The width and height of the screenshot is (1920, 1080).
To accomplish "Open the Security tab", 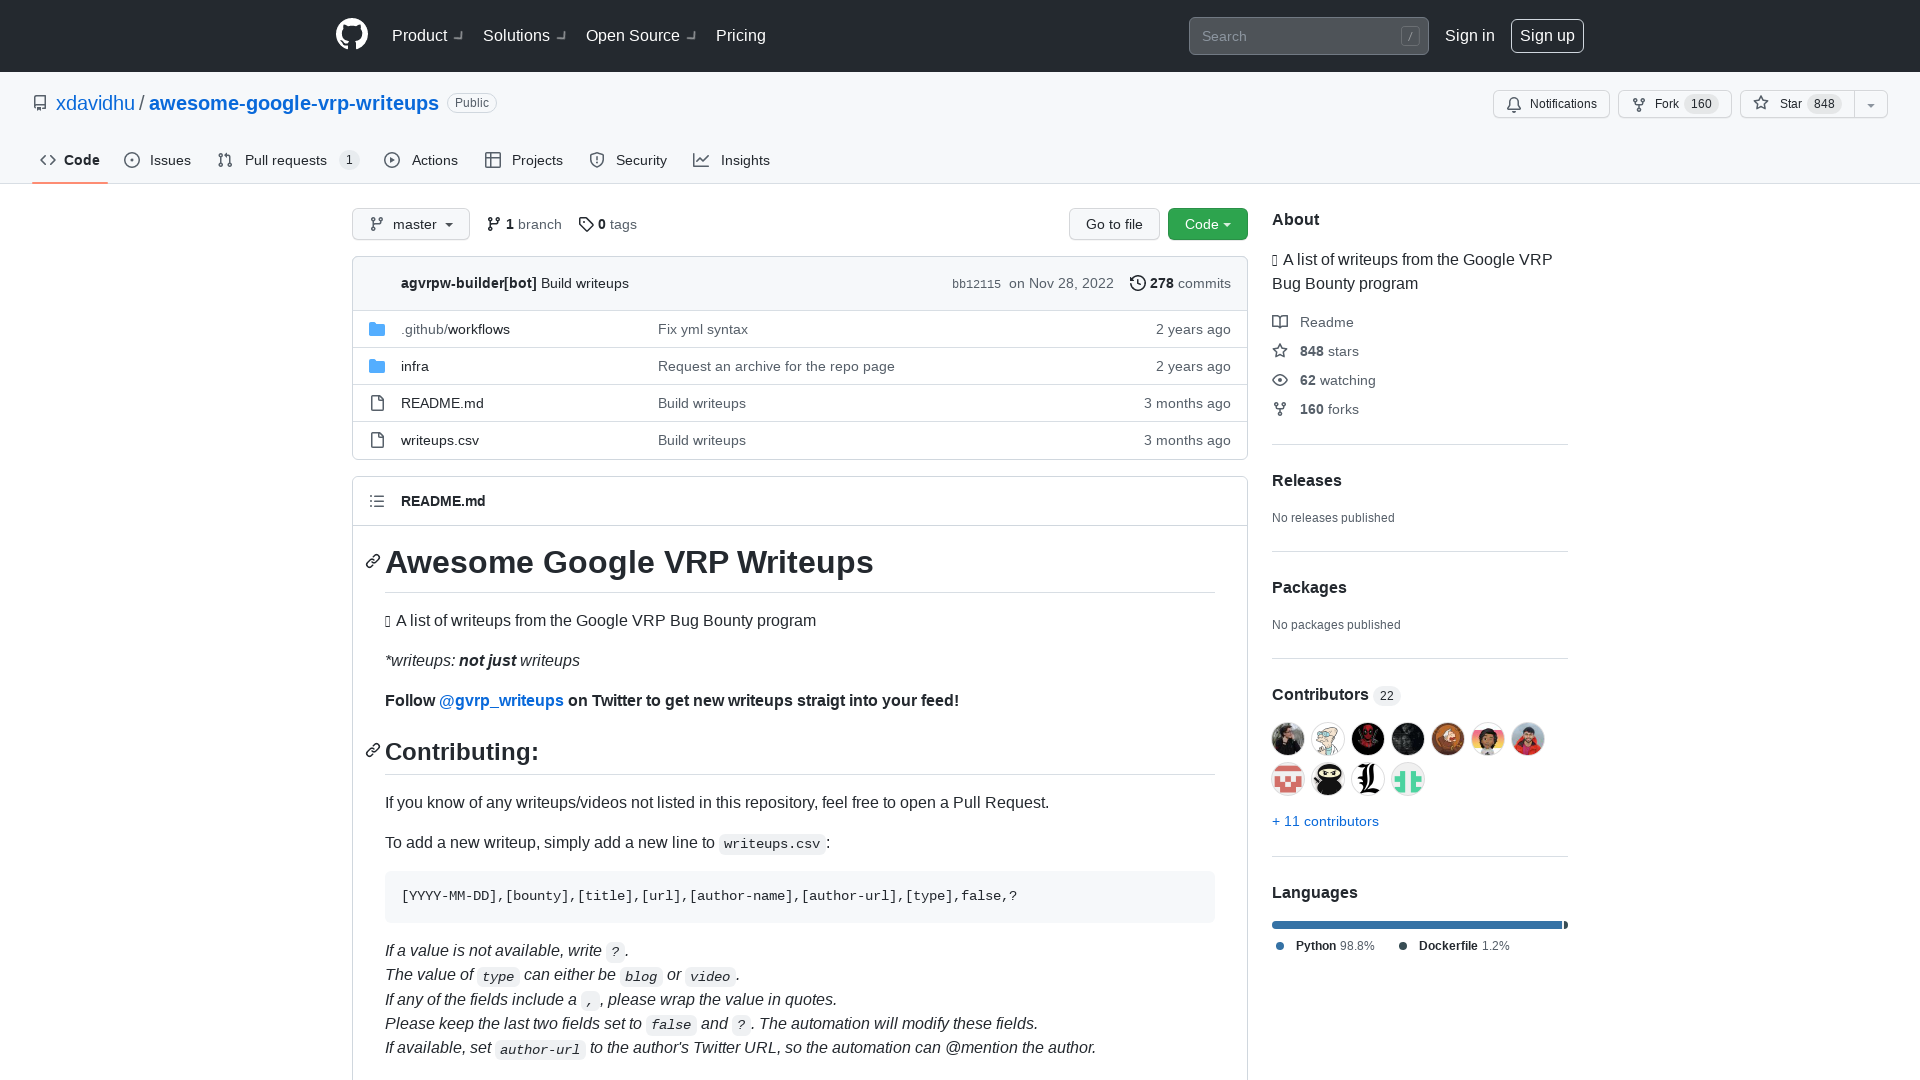I will (628, 160).
